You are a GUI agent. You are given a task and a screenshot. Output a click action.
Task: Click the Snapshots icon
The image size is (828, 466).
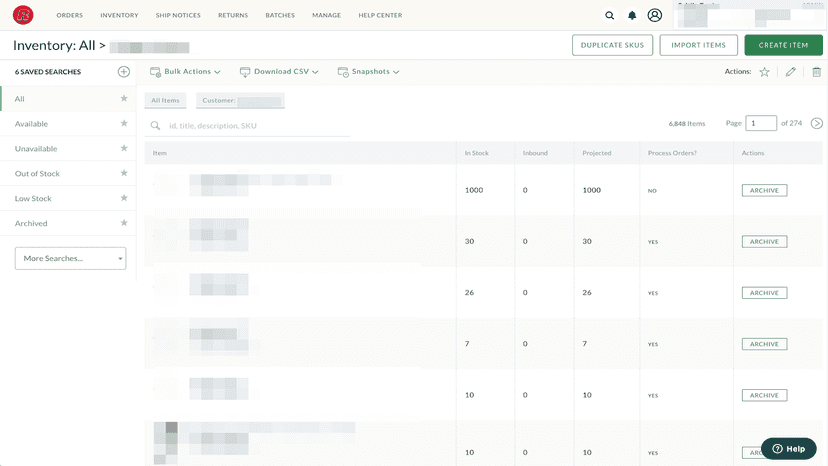tap(343, 72)
